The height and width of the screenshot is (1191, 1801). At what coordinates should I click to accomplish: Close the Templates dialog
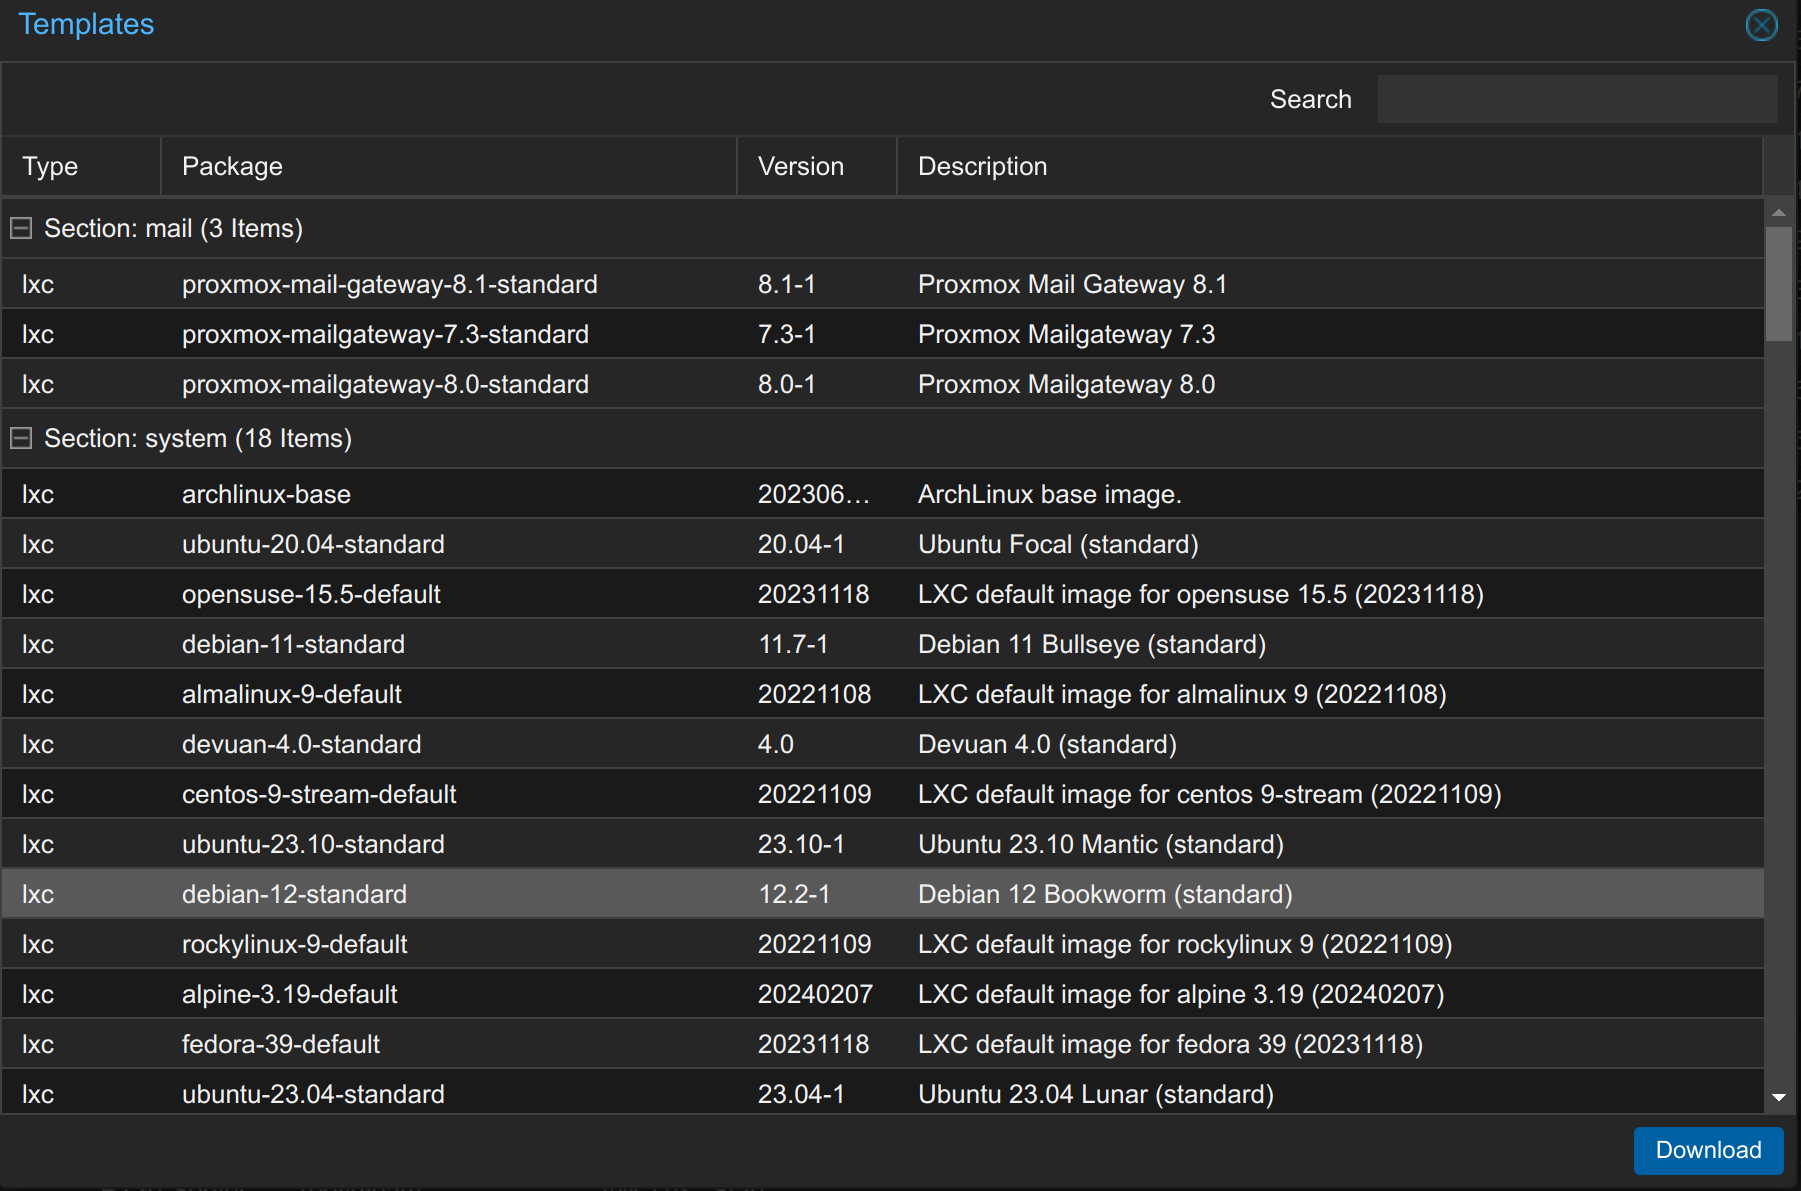coord(1761,25)
